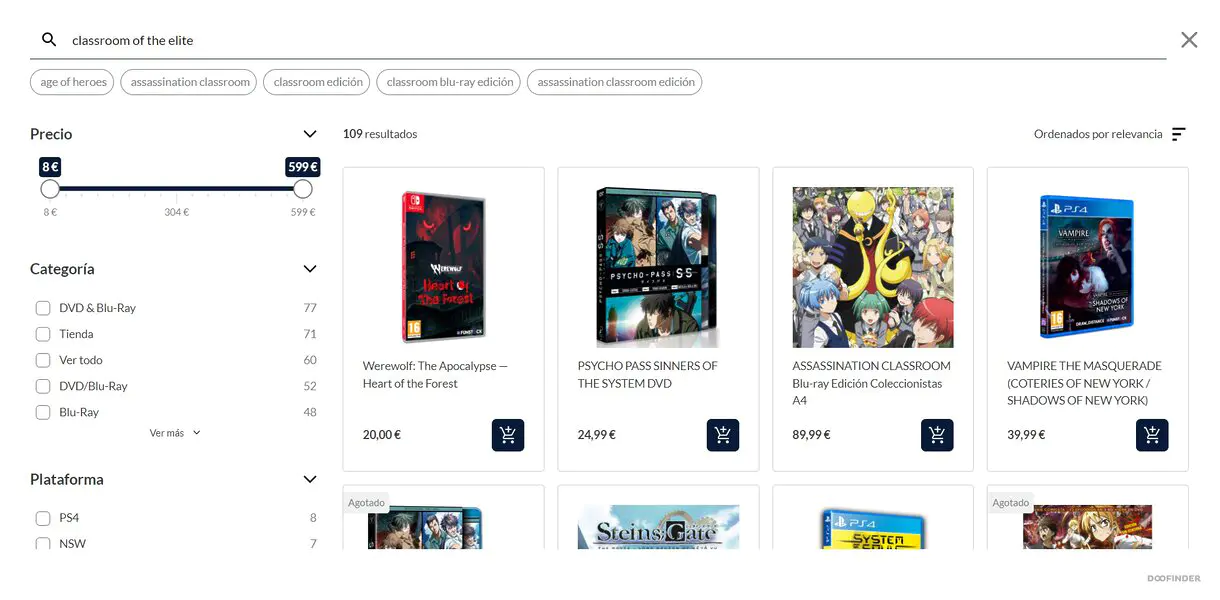Choose the 'classroom edición' suggestion

click(x=318, y=82)
